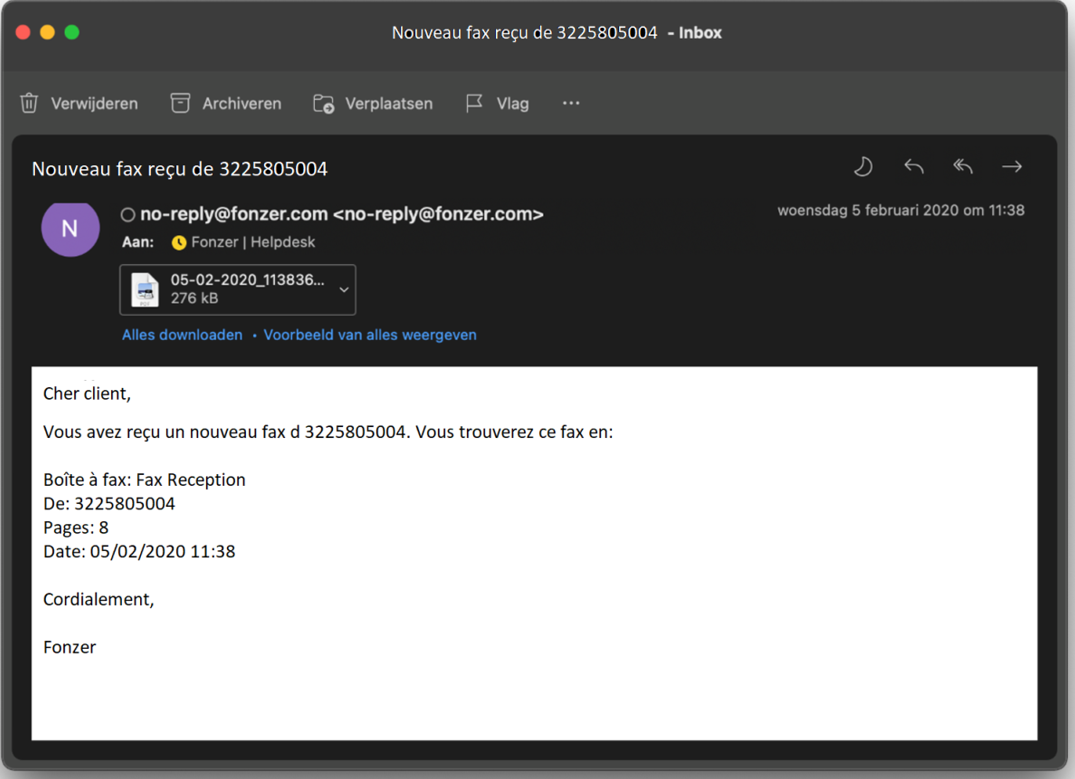Click the subject line Nouveau fax reçu de 3225805004
Screen dimensions: 1075x779
(x=180, y=169)
